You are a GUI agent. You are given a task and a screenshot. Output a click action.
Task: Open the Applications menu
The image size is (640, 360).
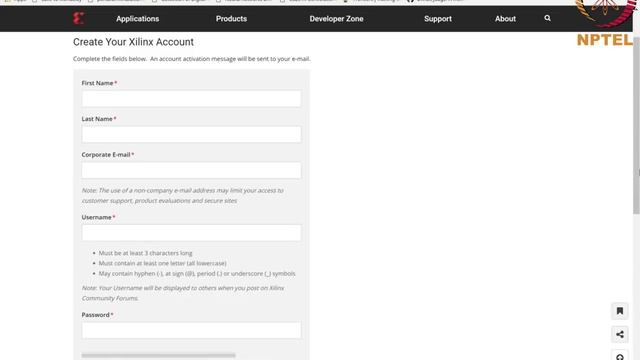138,19
